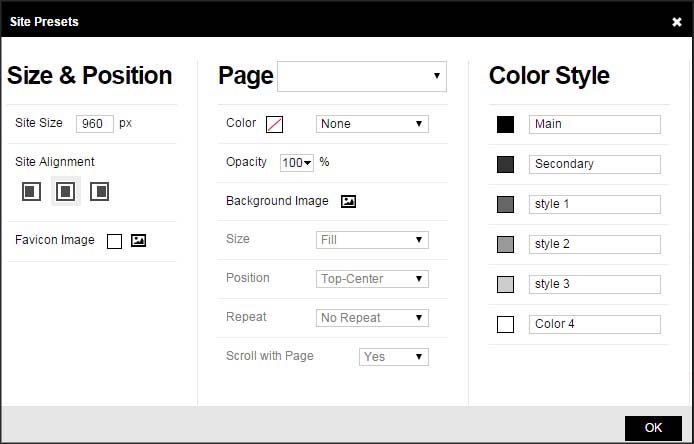Image resolution: width=694 pixels, height=444 pixels.
Task: Open the Color None dropdown
Action: [x=372, y=124]
